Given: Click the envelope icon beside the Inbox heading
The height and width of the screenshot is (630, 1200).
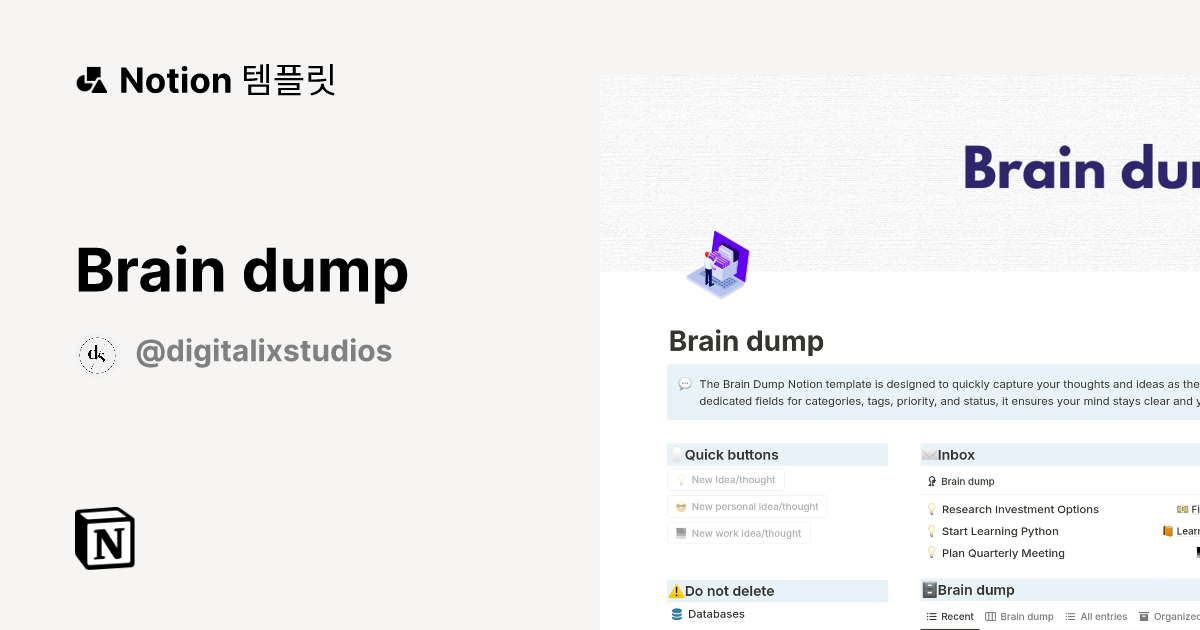Looking at the screenshot, I should pyautogui.click(x=929, y=455).
